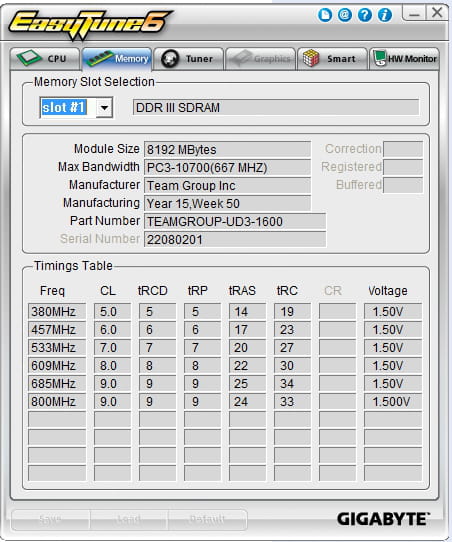Image resolution: width=452 pixels, height=542 pixels.
Task: Click the @ email icon
Action: coord(345,15)
